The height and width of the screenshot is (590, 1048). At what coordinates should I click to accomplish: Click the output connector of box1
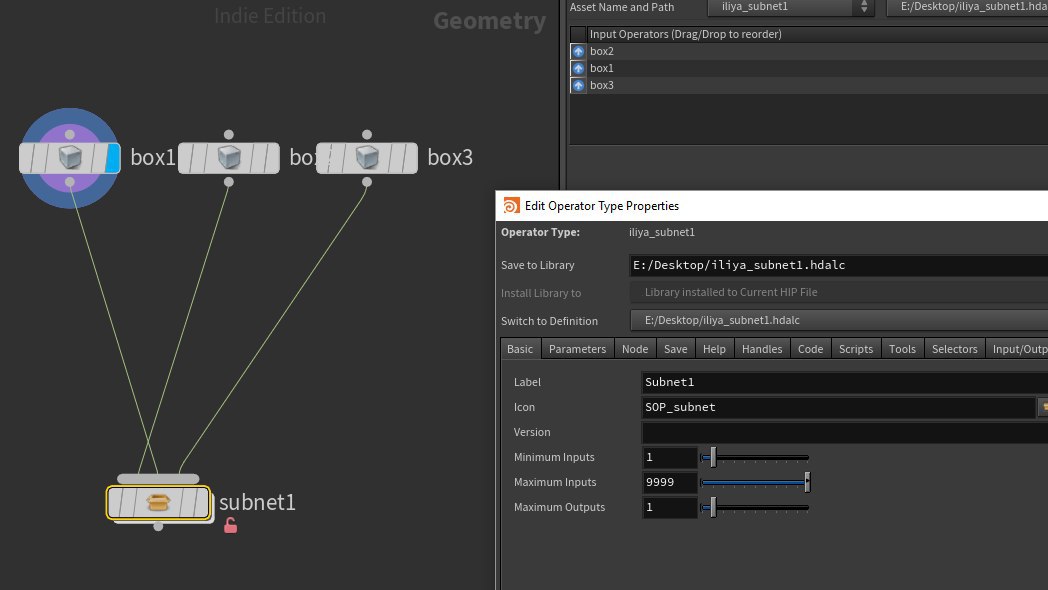tap(70, 182)
